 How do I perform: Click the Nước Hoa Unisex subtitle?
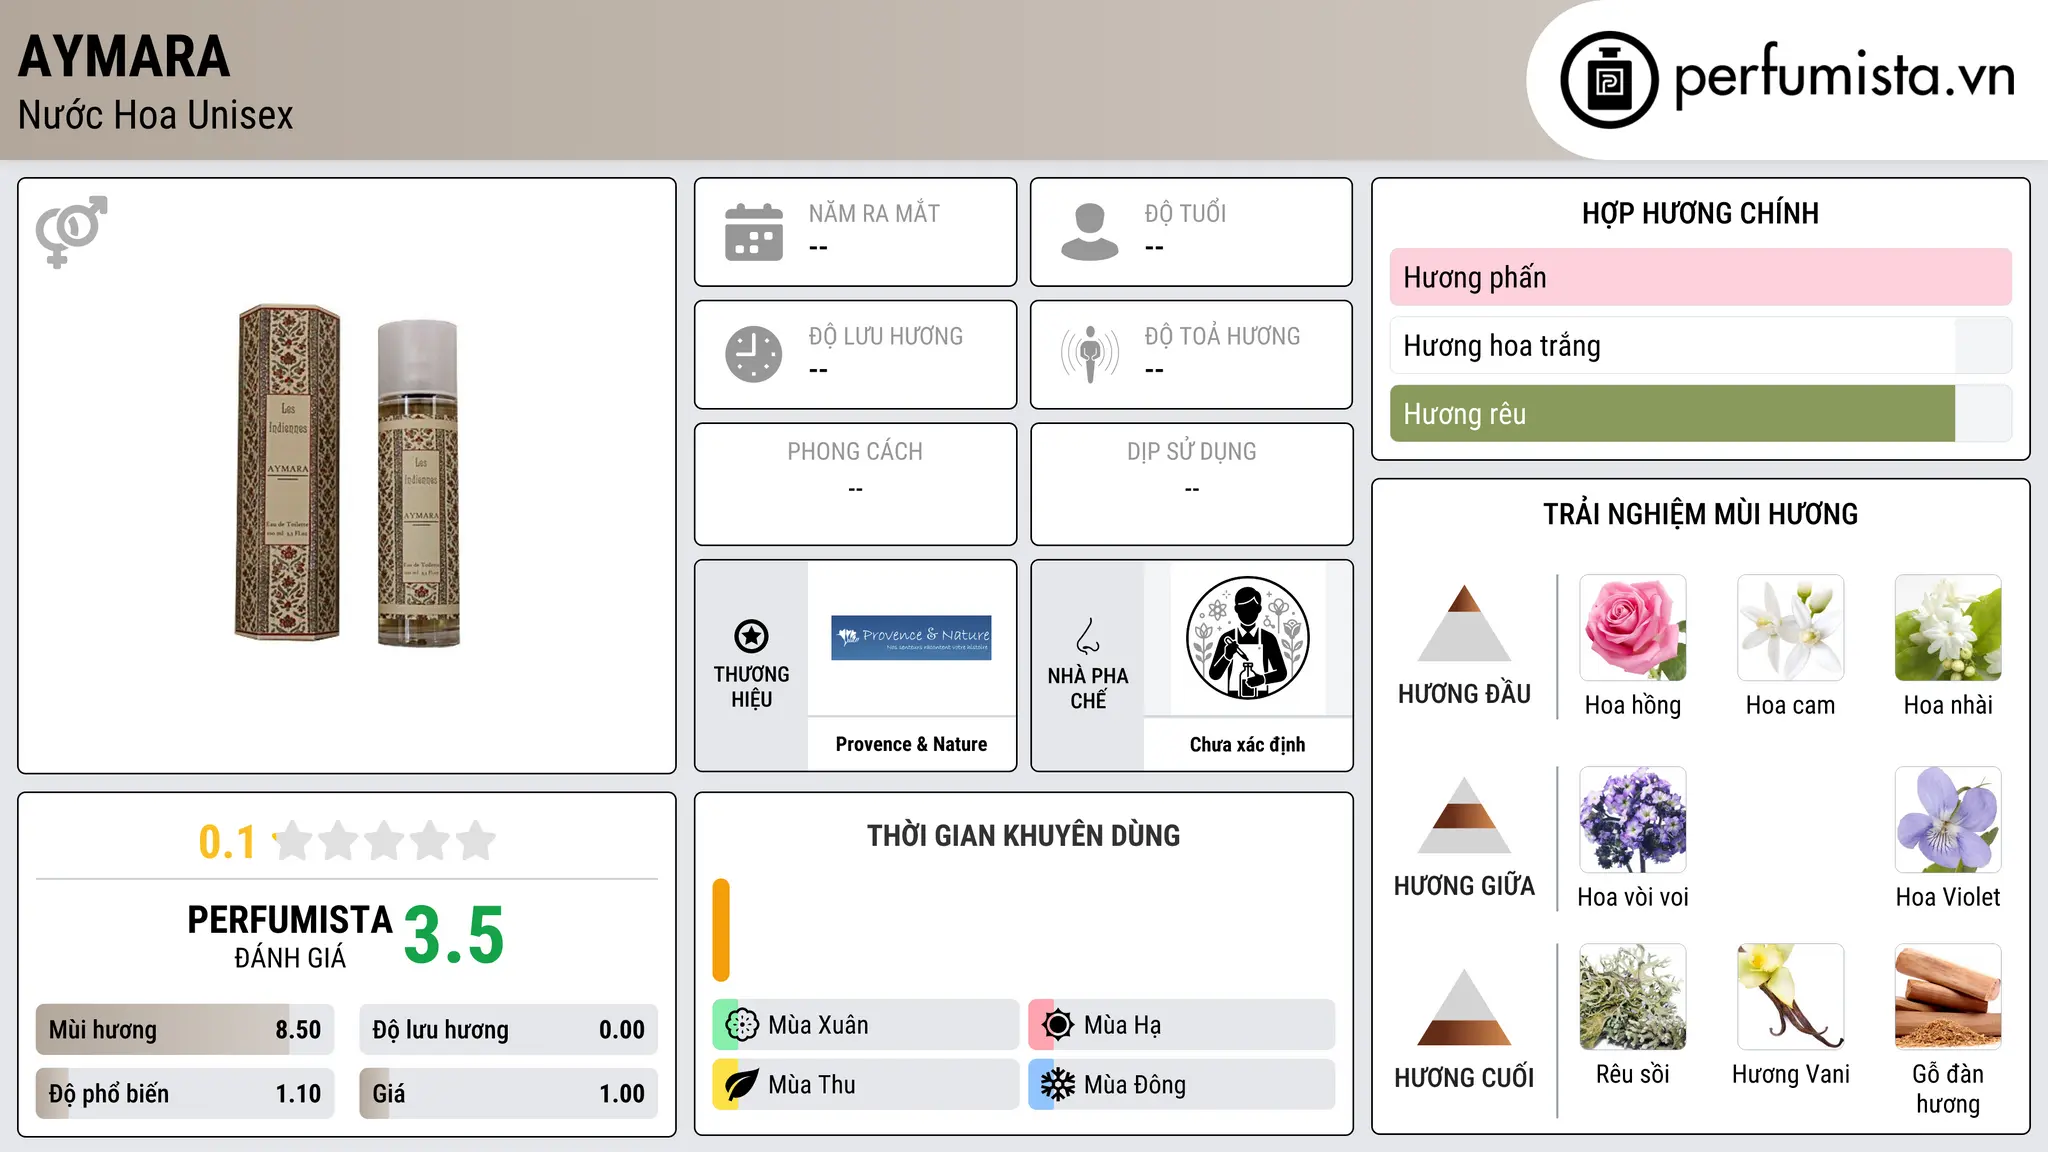pyautogui.click(x=155, y=116)
